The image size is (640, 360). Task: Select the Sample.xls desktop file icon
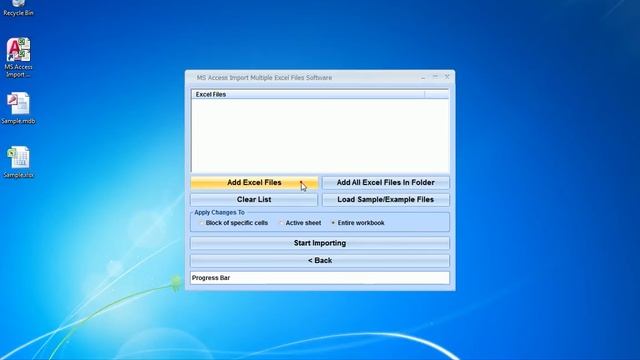[18, 162]
